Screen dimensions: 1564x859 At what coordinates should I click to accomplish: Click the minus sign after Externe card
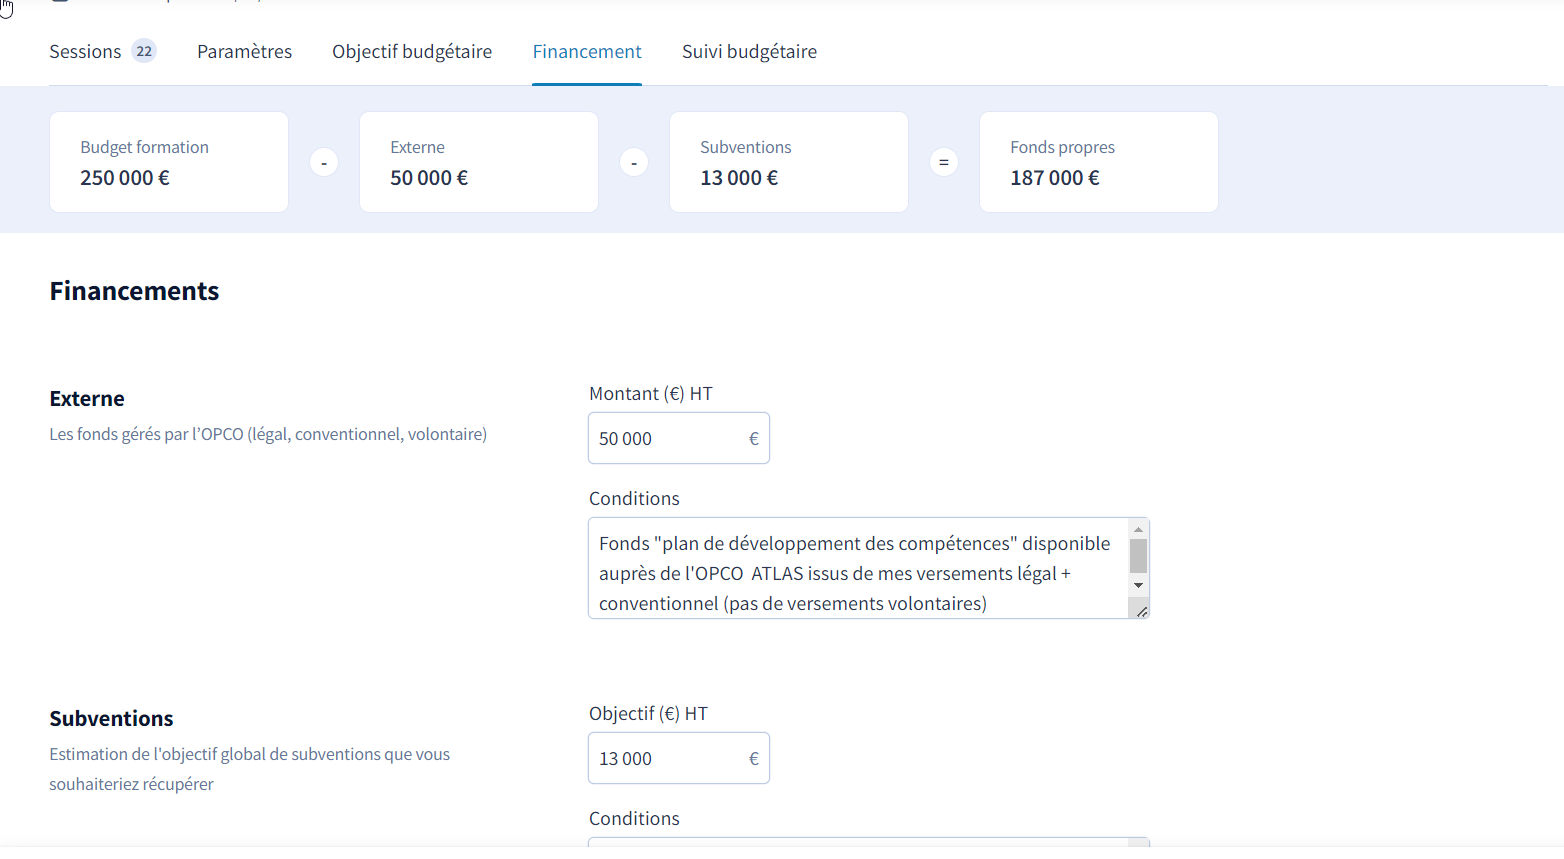[x=634, y=162]
